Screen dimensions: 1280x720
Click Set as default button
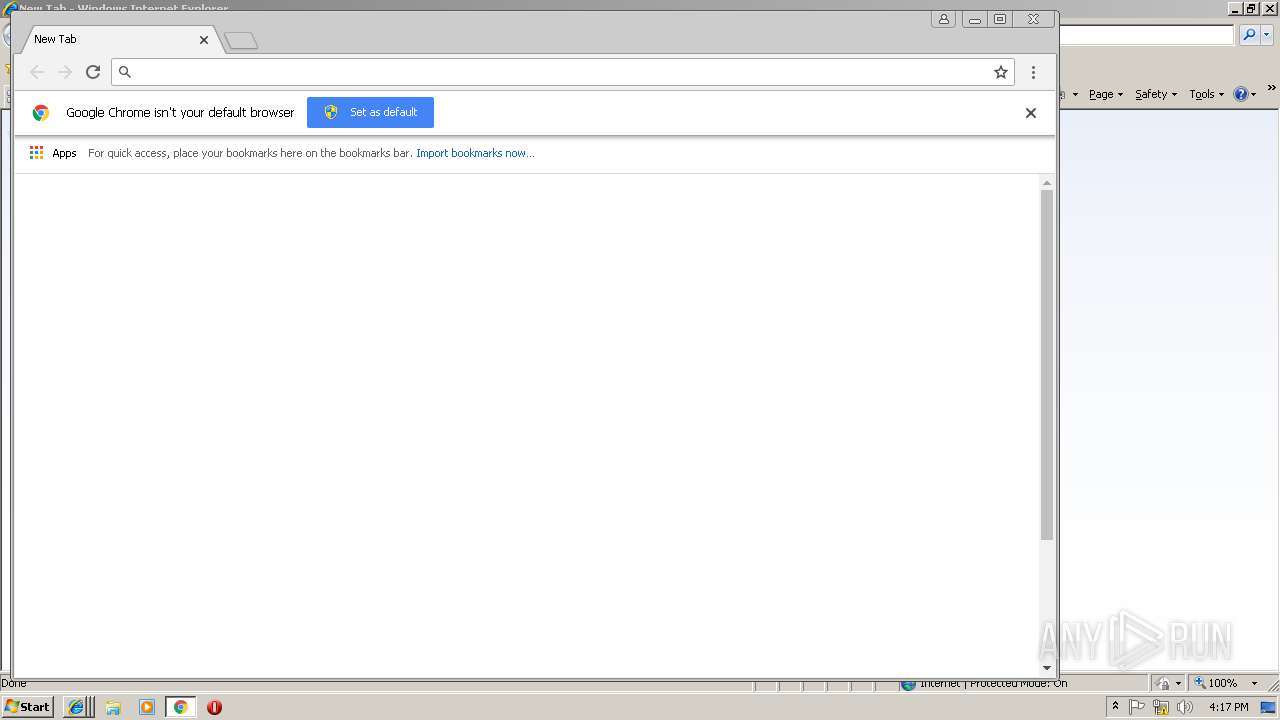click(x=370, y=112)
